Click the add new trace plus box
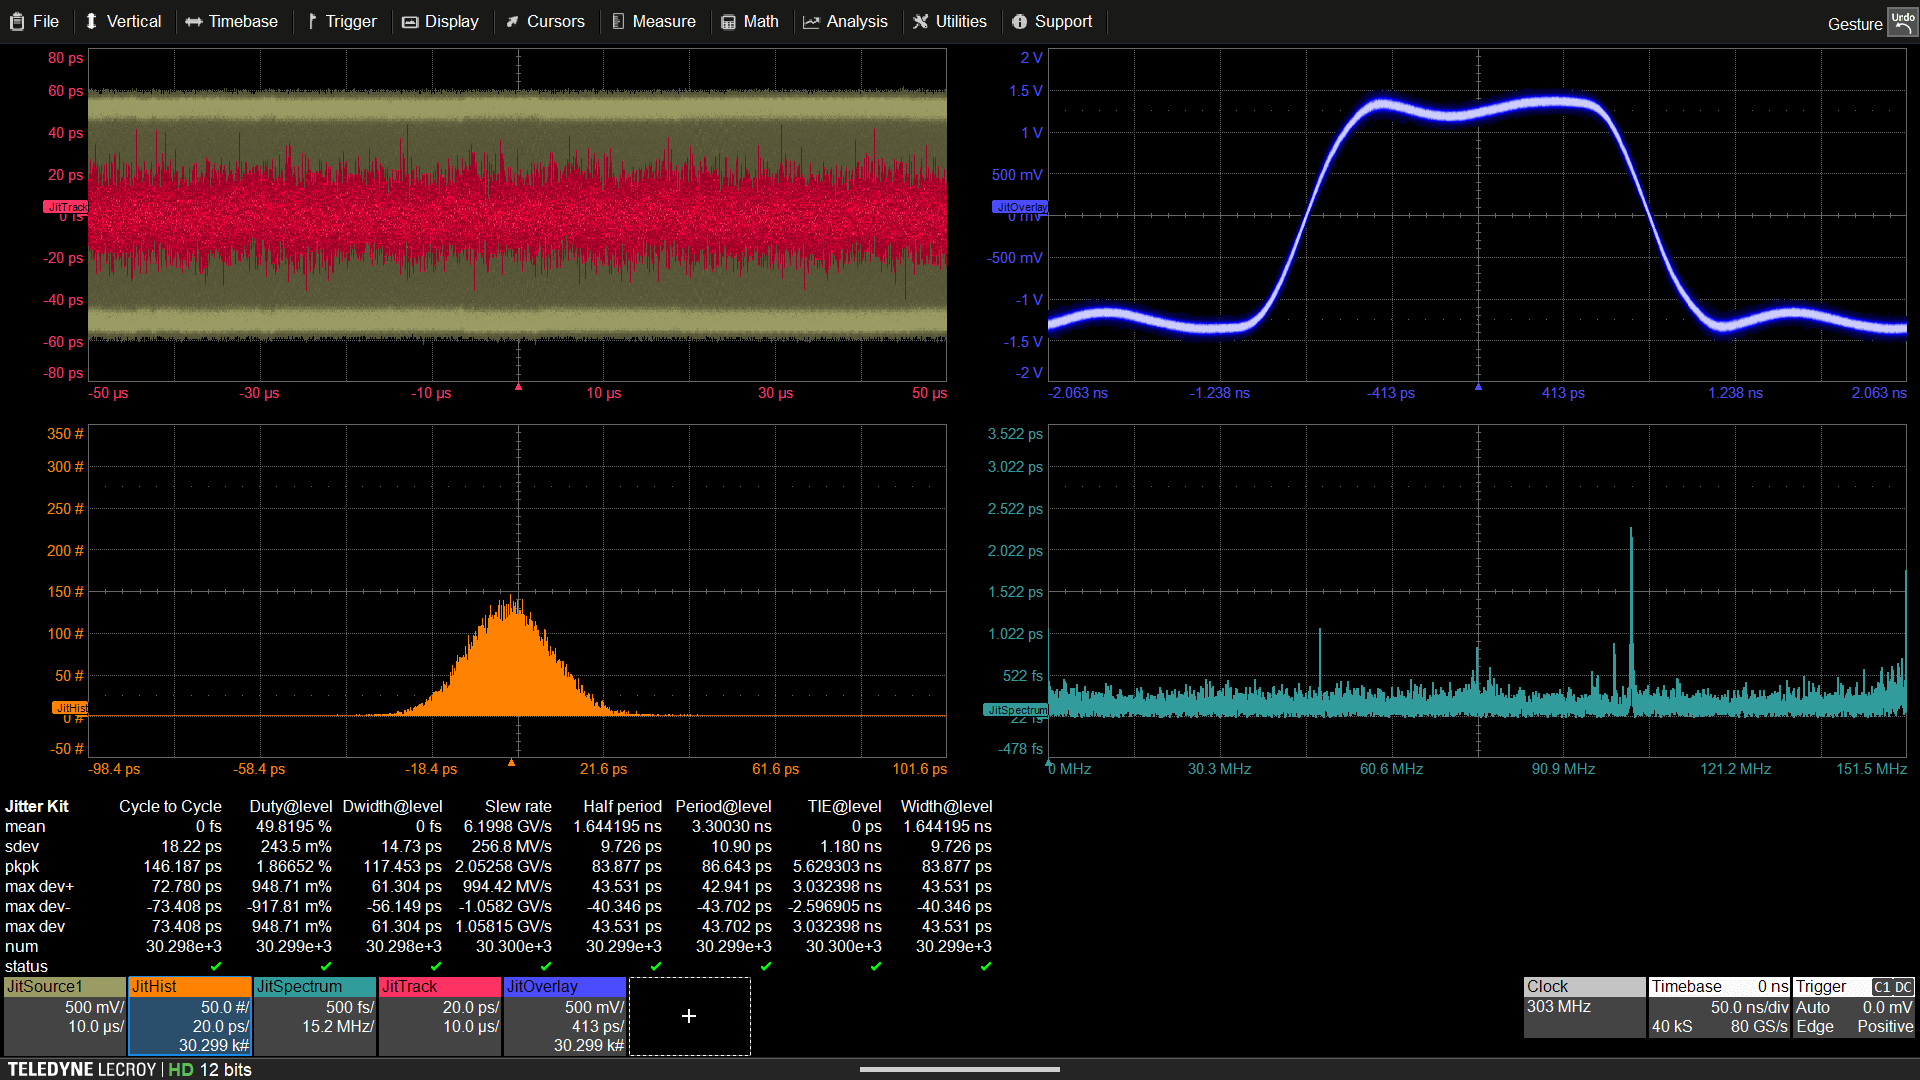This screenshot has height=1080, width=1920. (x=689, y=1016)
